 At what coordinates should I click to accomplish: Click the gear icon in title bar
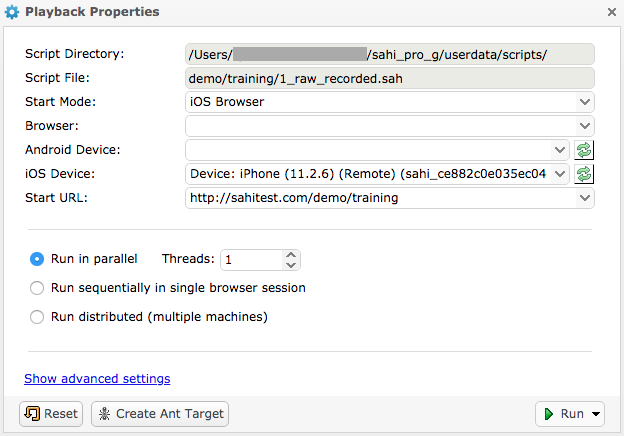coord(12,12)
